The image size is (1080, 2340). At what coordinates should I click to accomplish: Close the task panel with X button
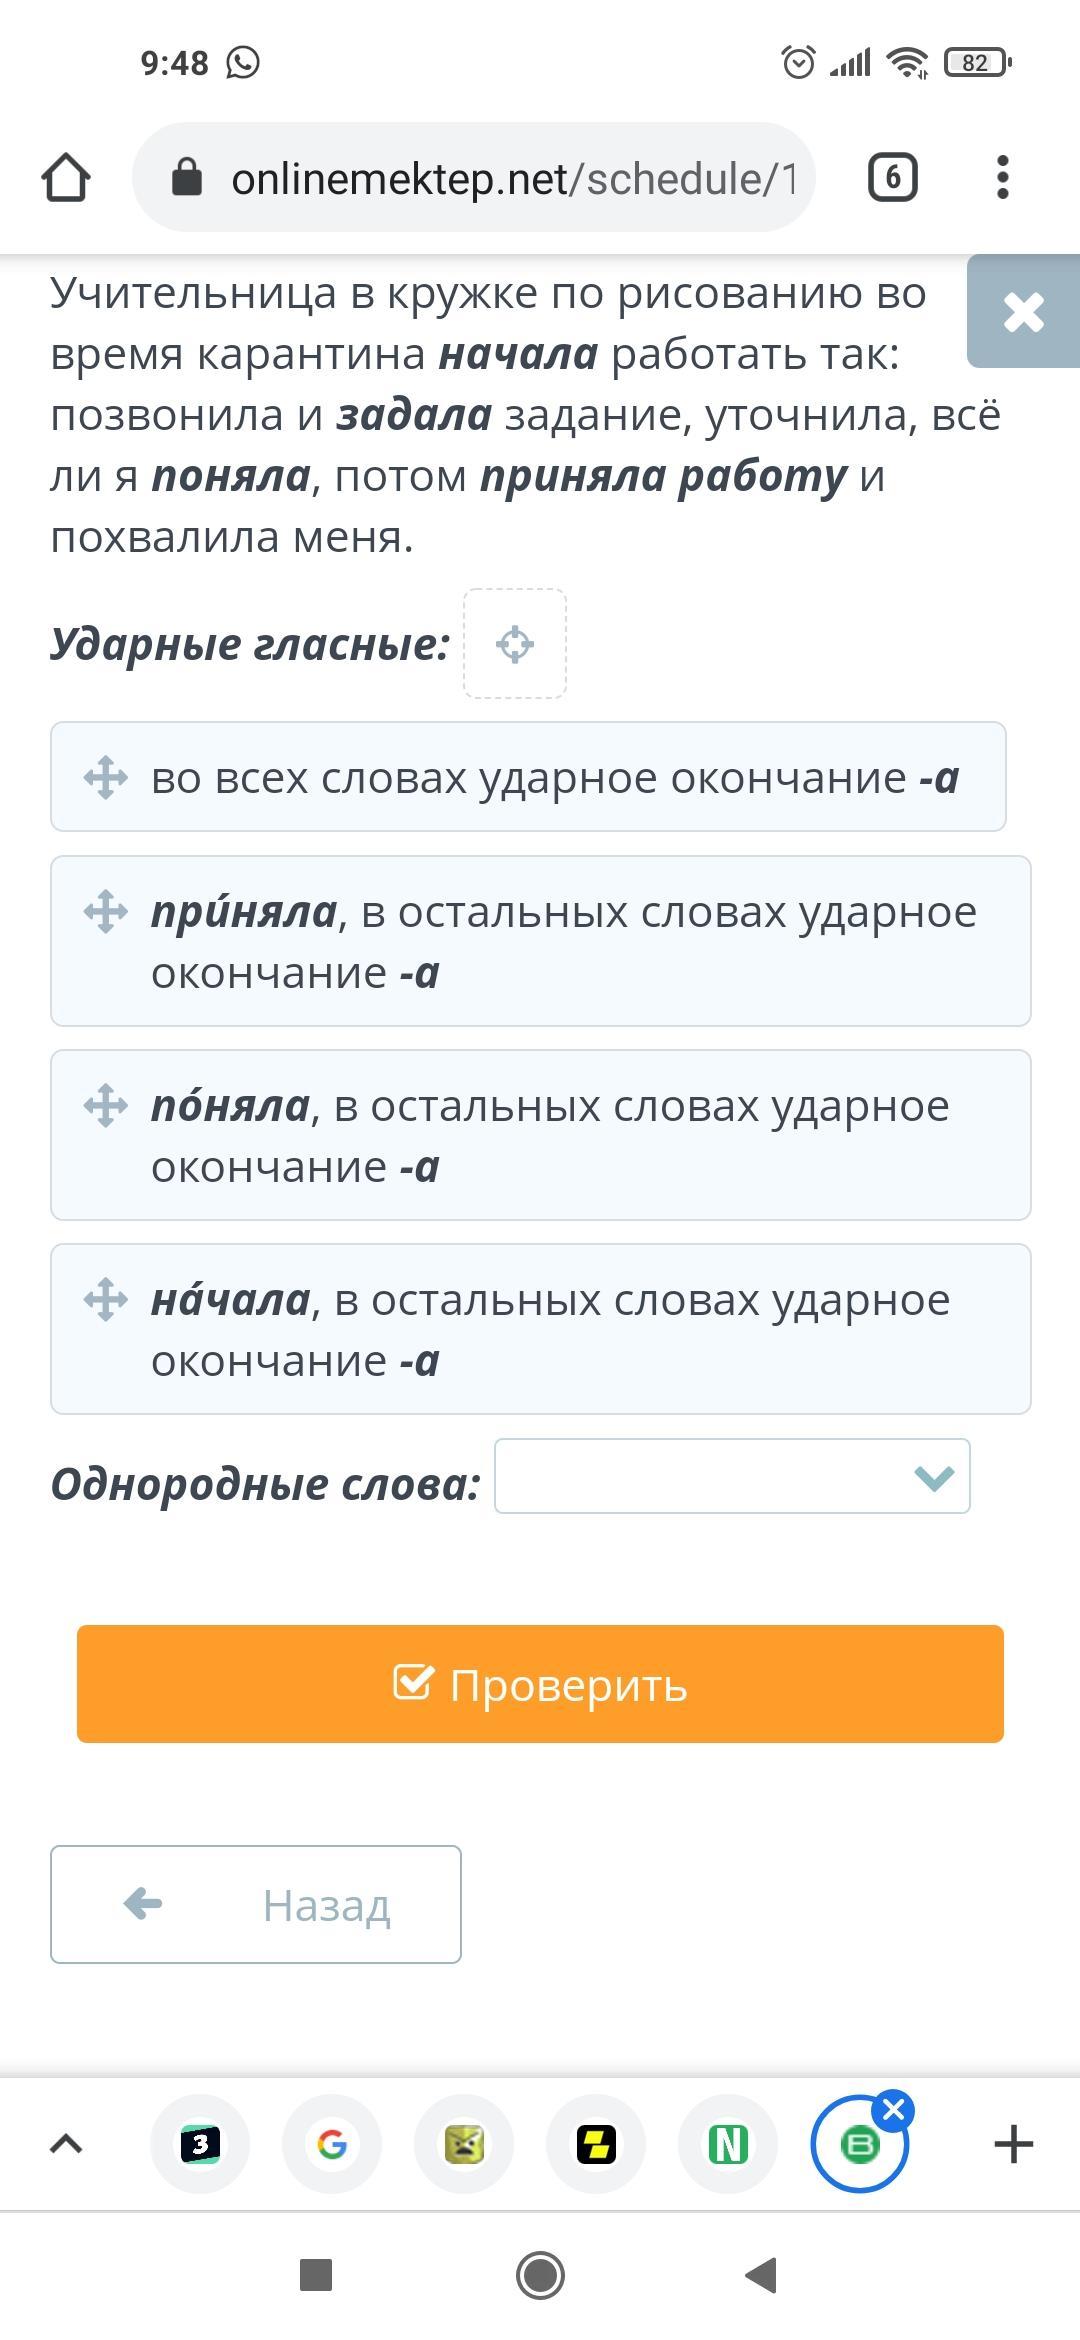point(1023,312)
